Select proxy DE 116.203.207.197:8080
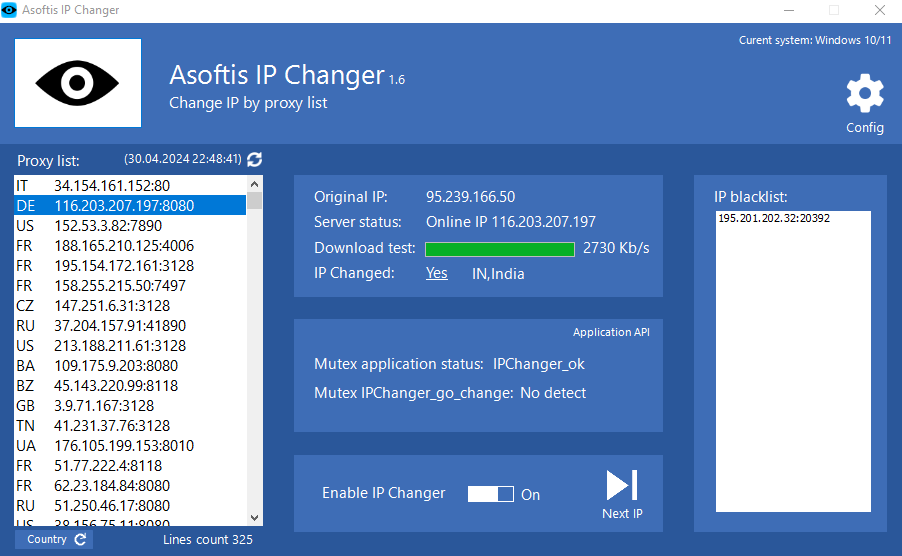Screen dimensions: 902x556 (130, 206)
